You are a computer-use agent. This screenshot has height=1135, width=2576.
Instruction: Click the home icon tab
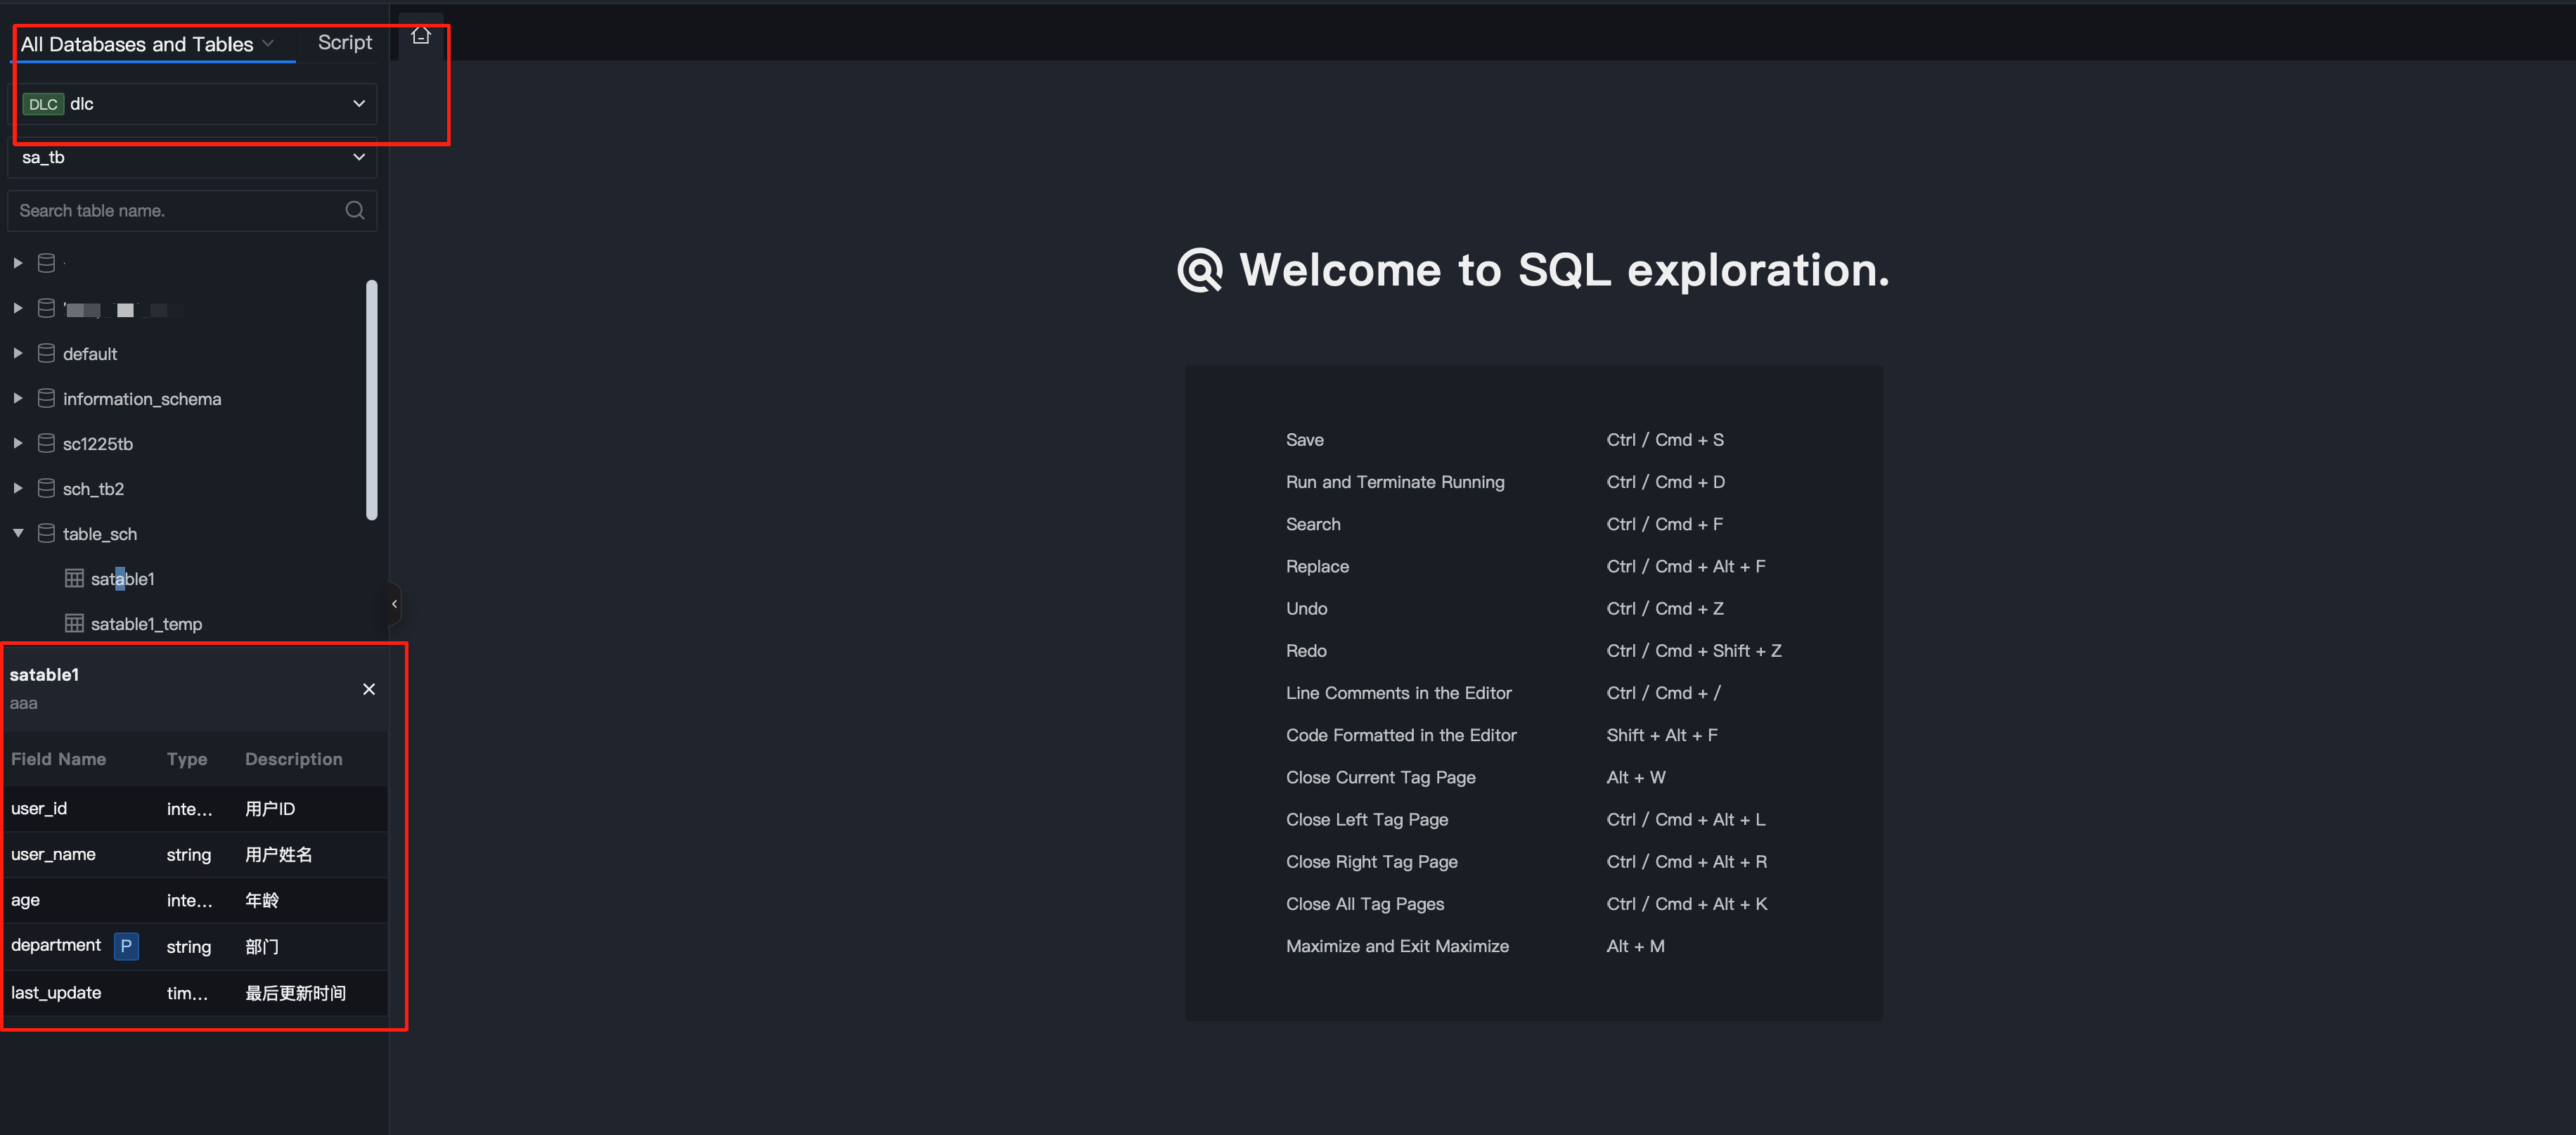(420, 36)
